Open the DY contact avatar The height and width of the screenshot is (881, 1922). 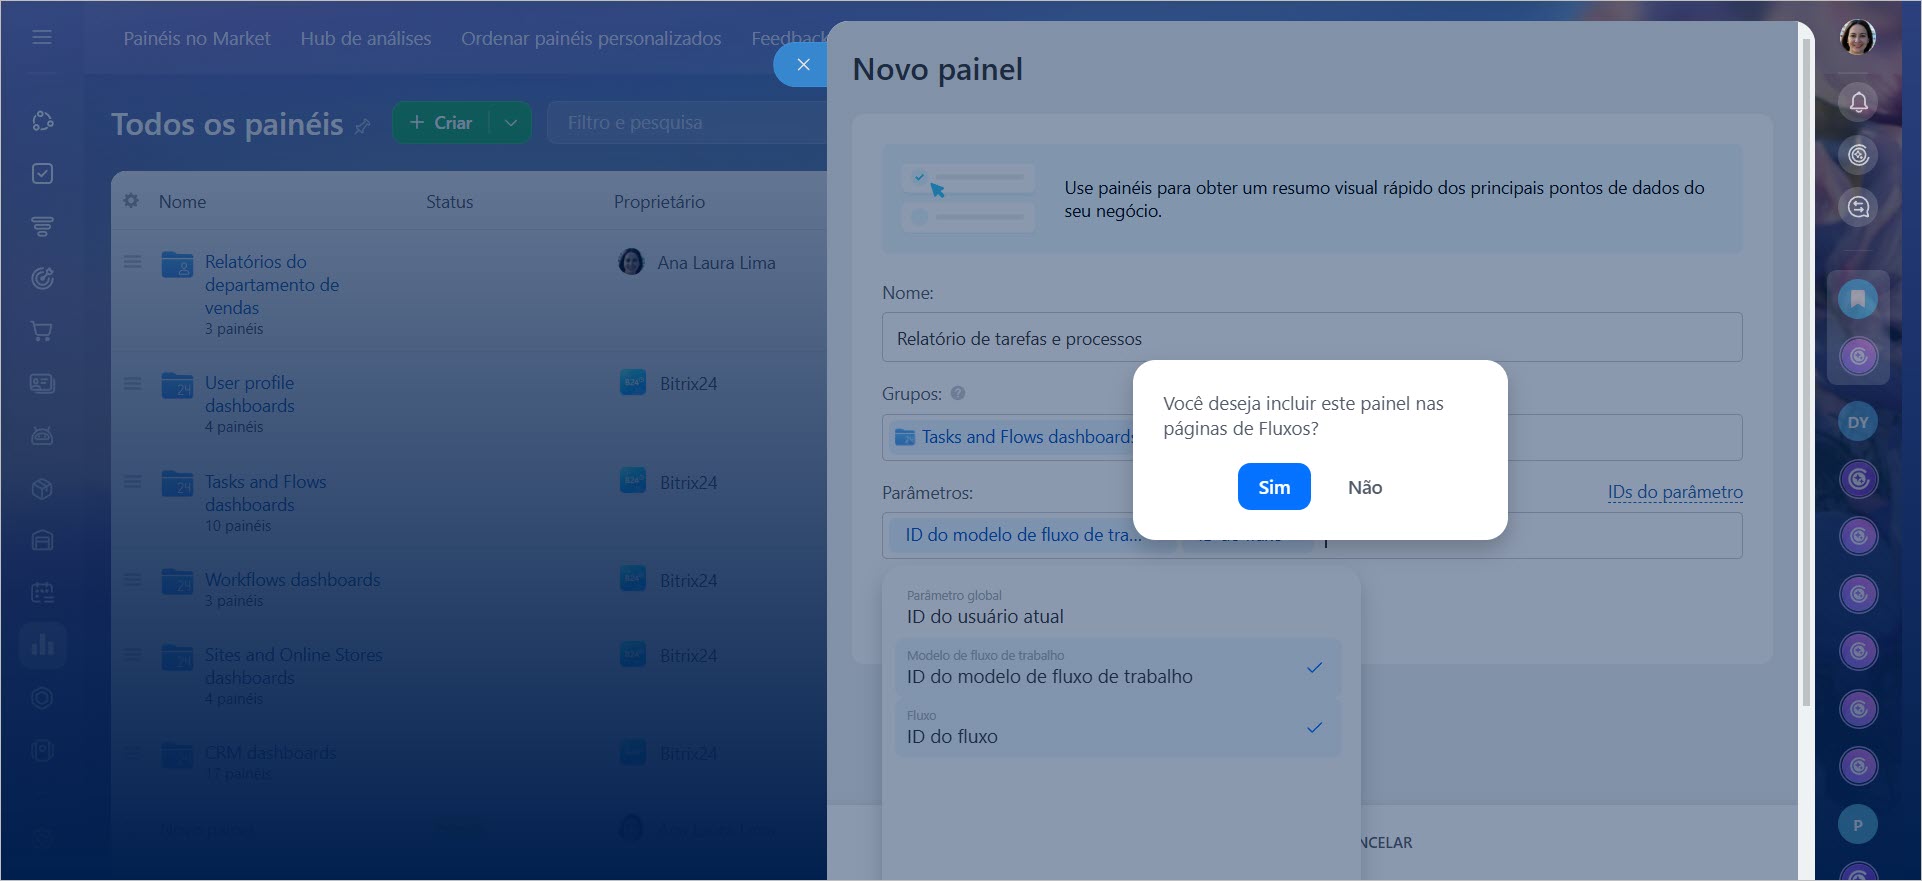click(1857, 422)
